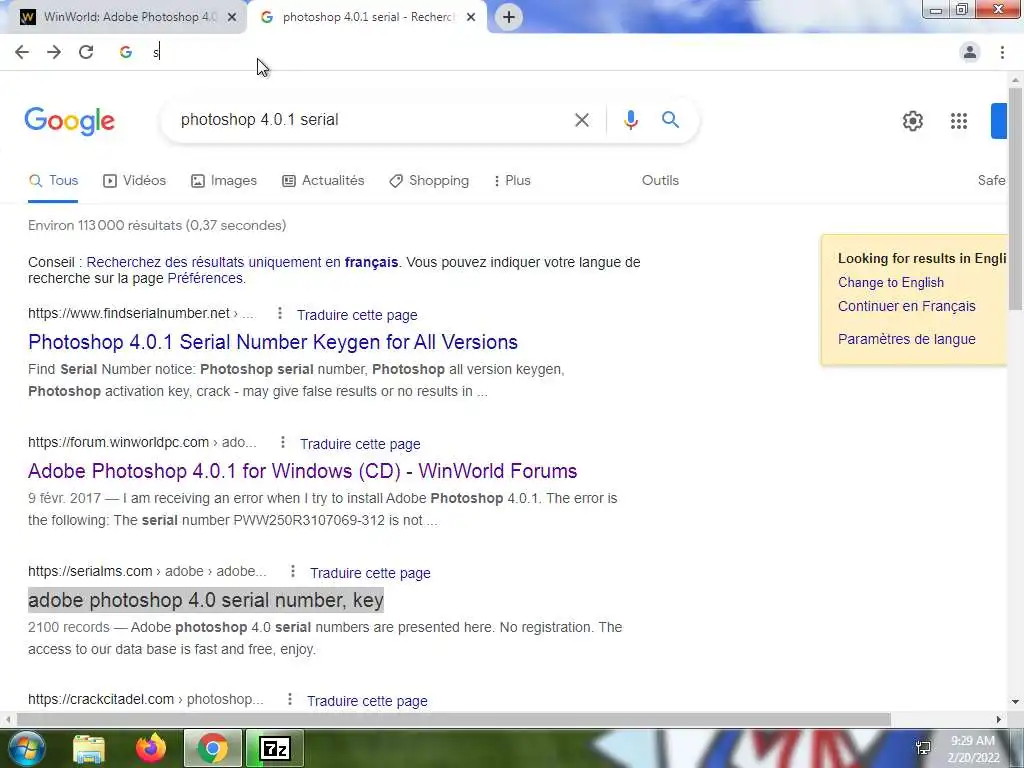Click the https://www.findserialnumber.net URL text

[129, 313]
